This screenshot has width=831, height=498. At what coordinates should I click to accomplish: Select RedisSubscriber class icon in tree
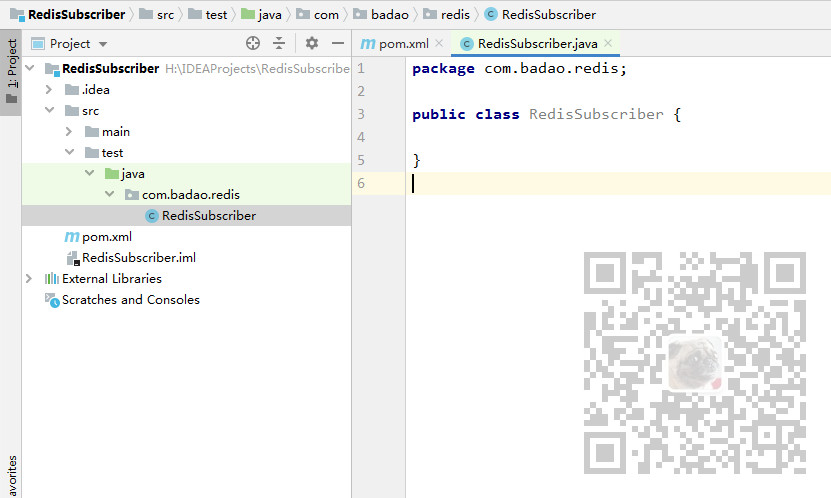click(x=152, y=216)
